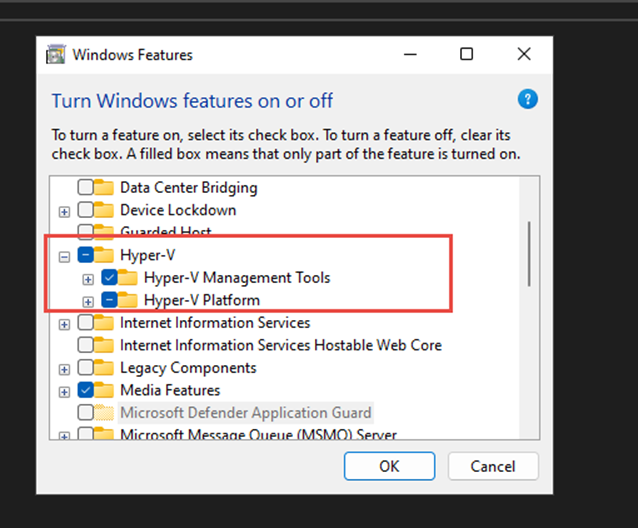Screen dimensions: 638x528
Task: Select Internet Information Services Hostable Web Core
Action: click(x=280, y=345)
